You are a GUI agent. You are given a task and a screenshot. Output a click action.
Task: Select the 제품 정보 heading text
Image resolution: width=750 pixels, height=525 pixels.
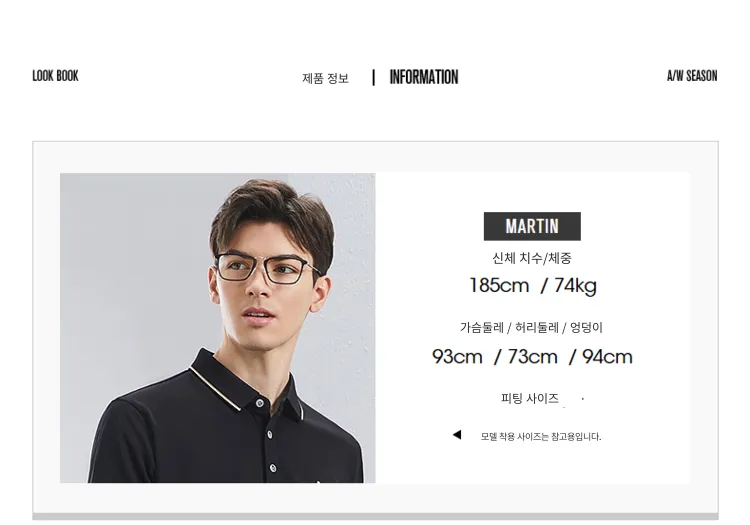pyautogui.click(x=325, y=78)
